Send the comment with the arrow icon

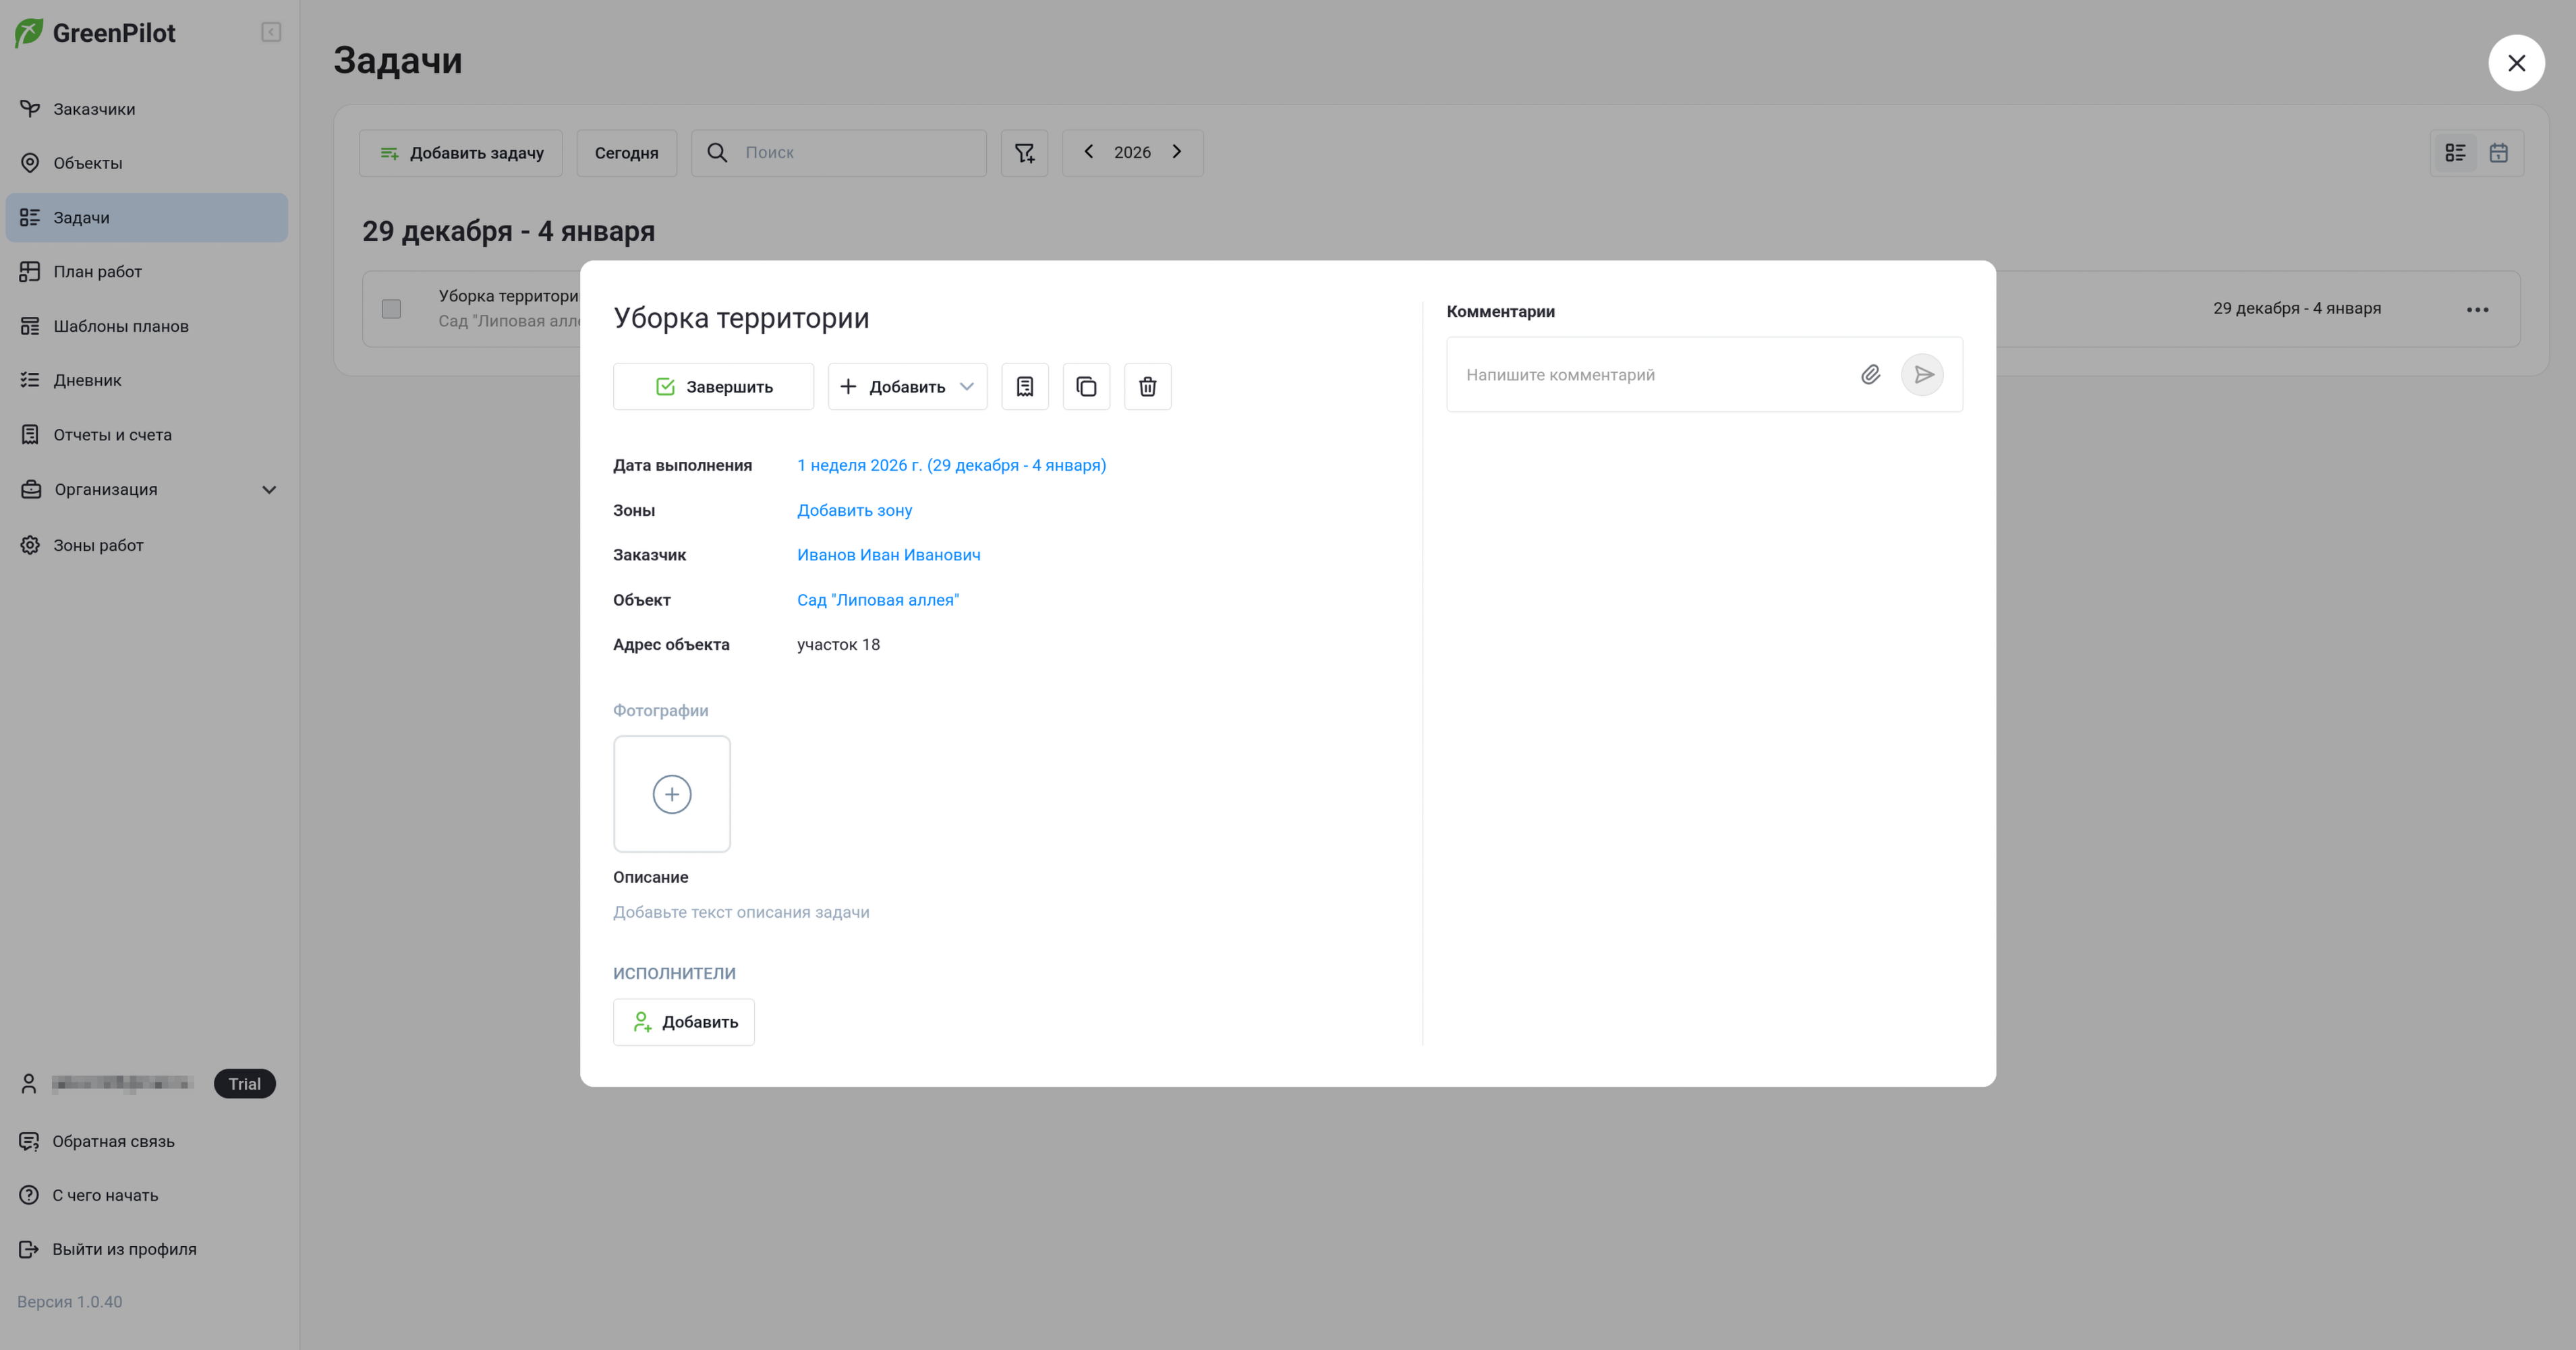coord(1922,375)
